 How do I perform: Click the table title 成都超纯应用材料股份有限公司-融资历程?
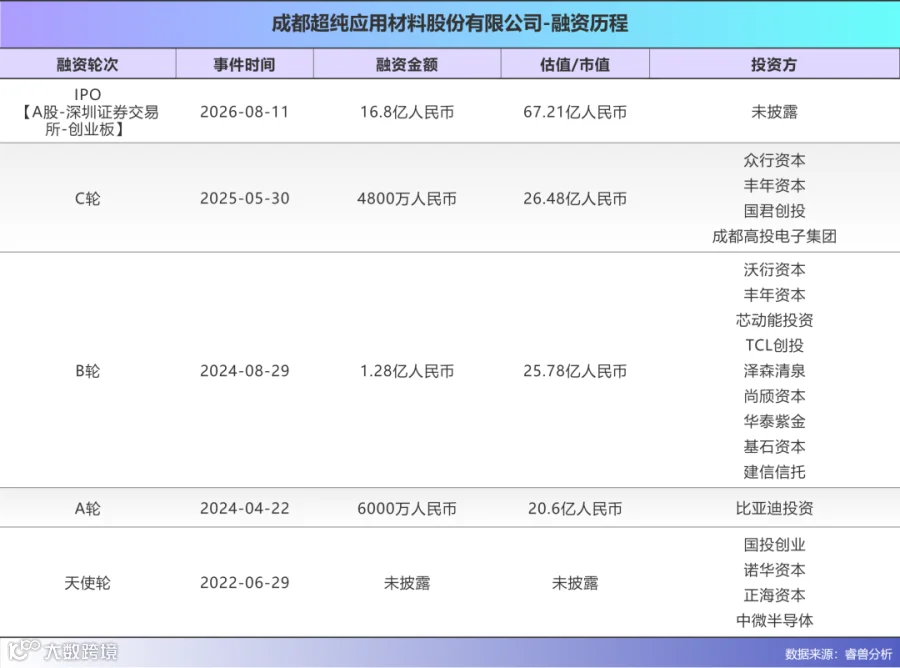[449, 24]
